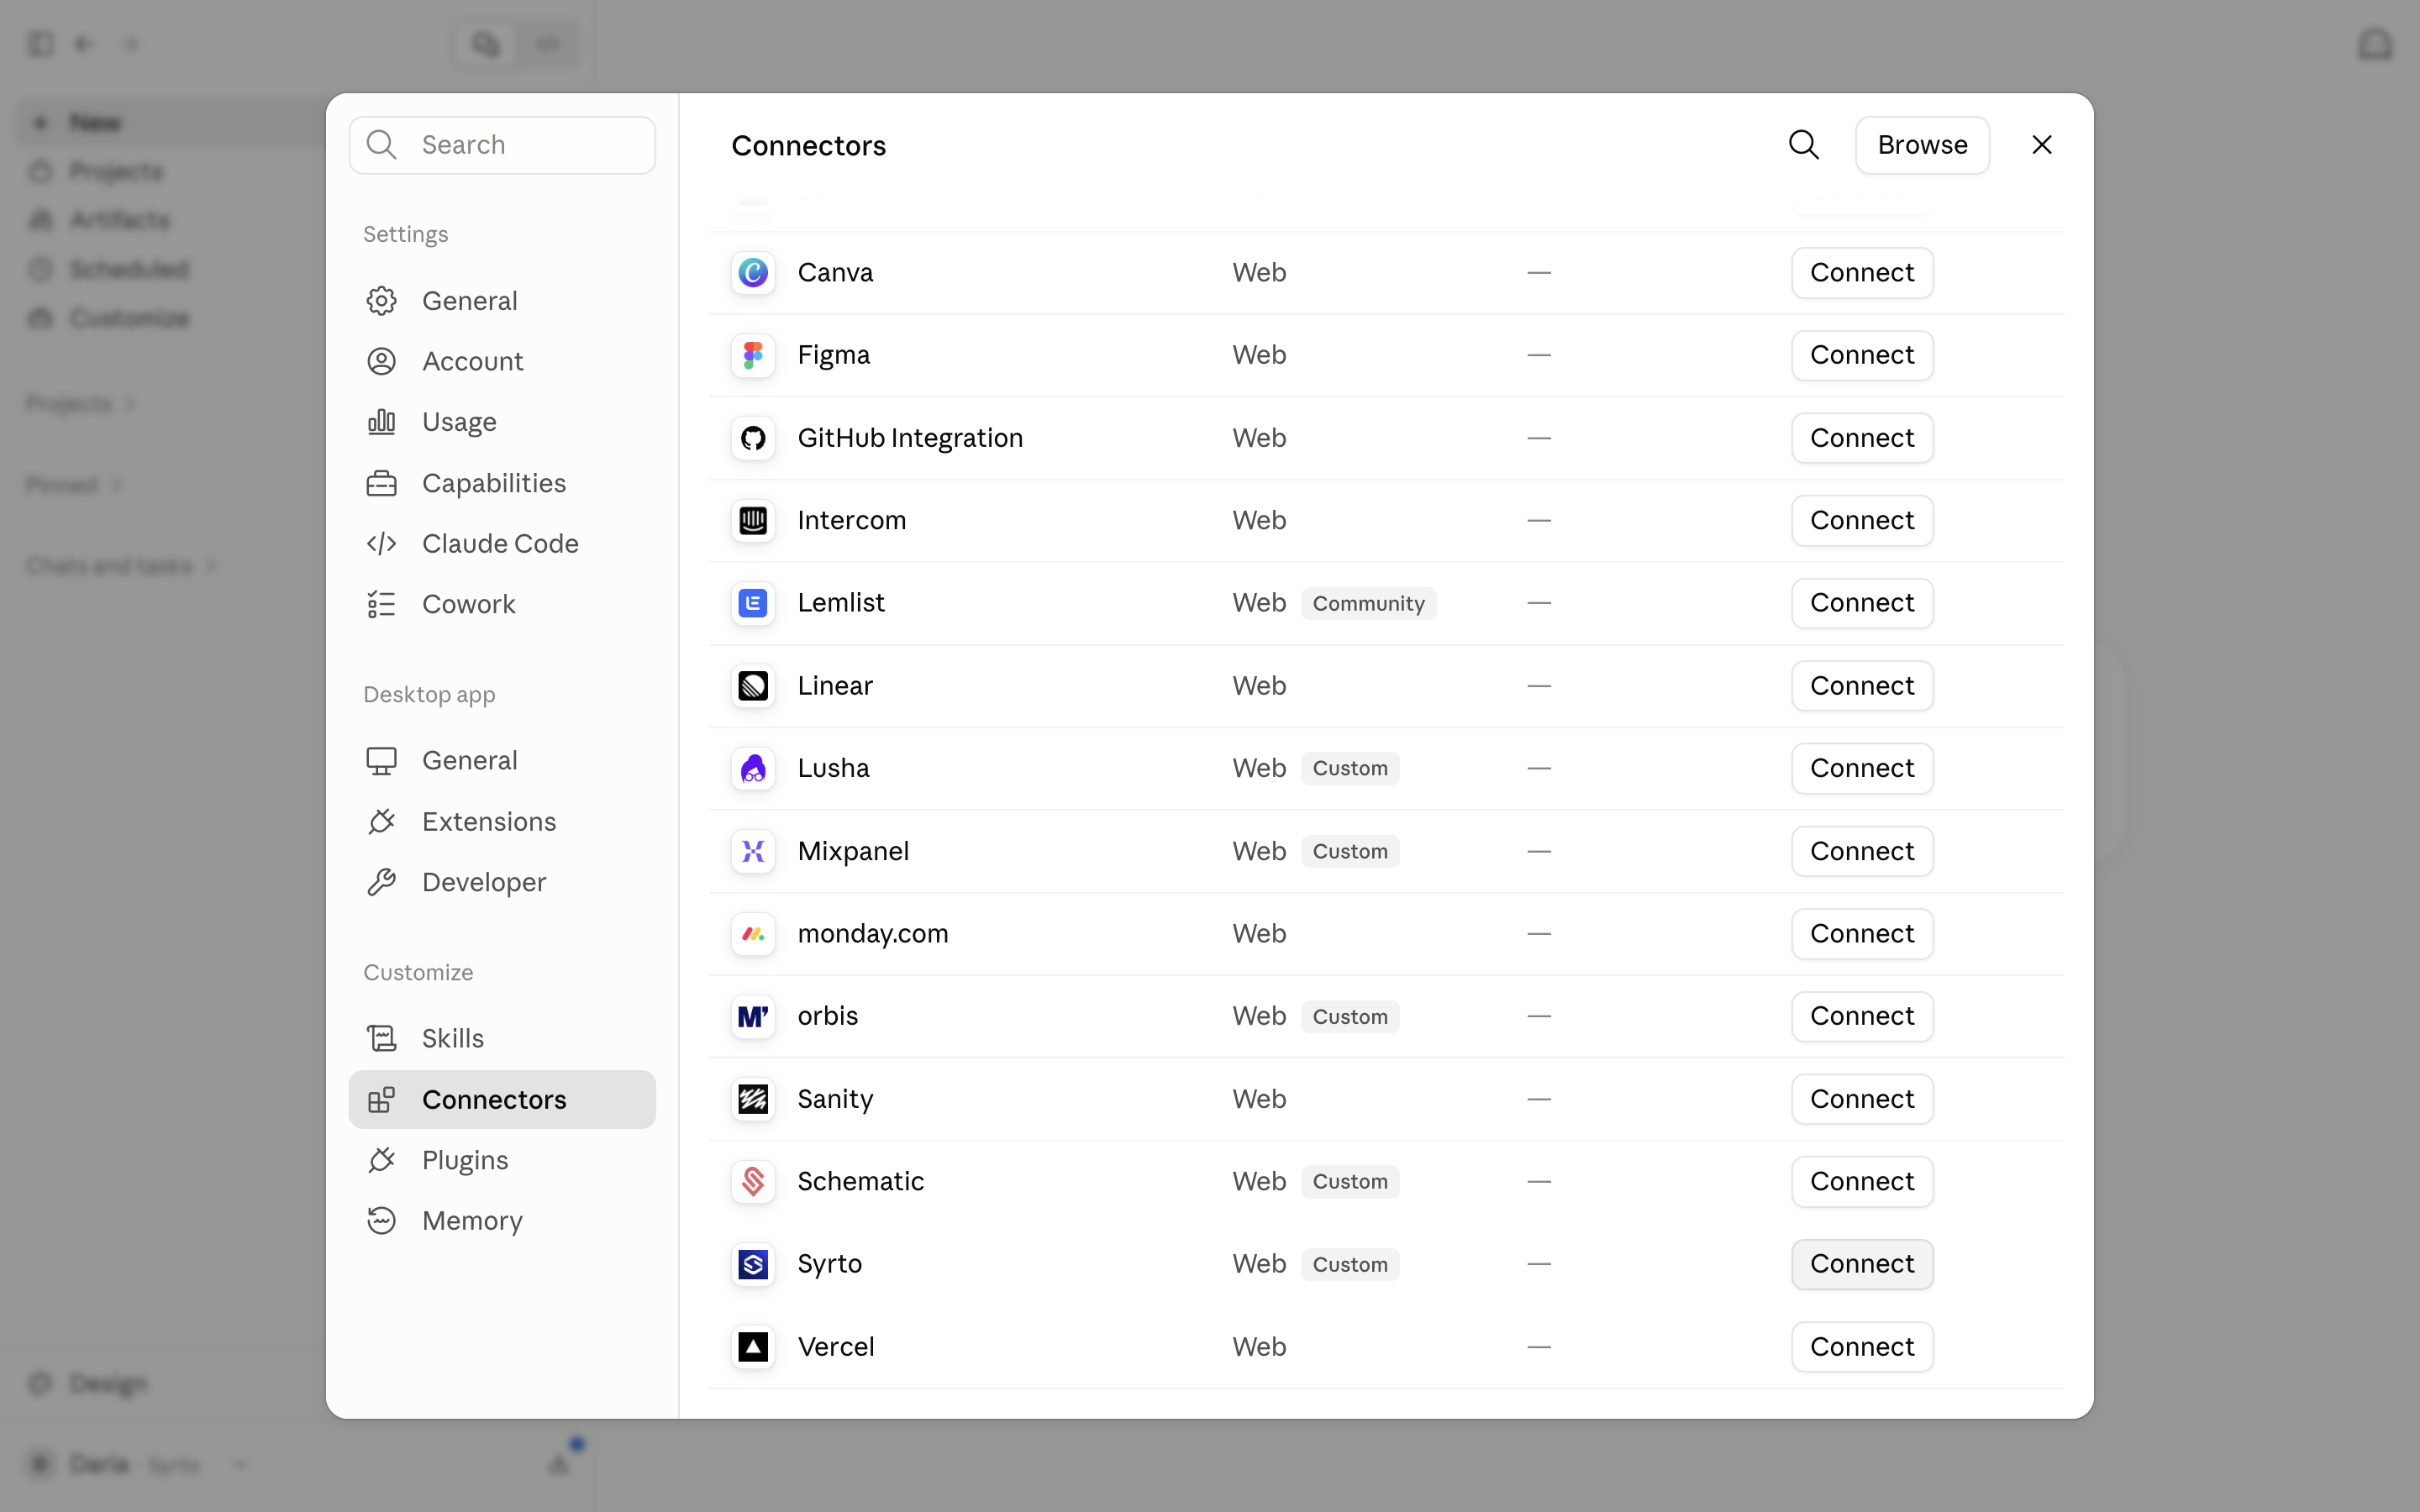Screen dimensions: 2420x1512
Task: Click the Connectors heading
Action: click(808, 146)
